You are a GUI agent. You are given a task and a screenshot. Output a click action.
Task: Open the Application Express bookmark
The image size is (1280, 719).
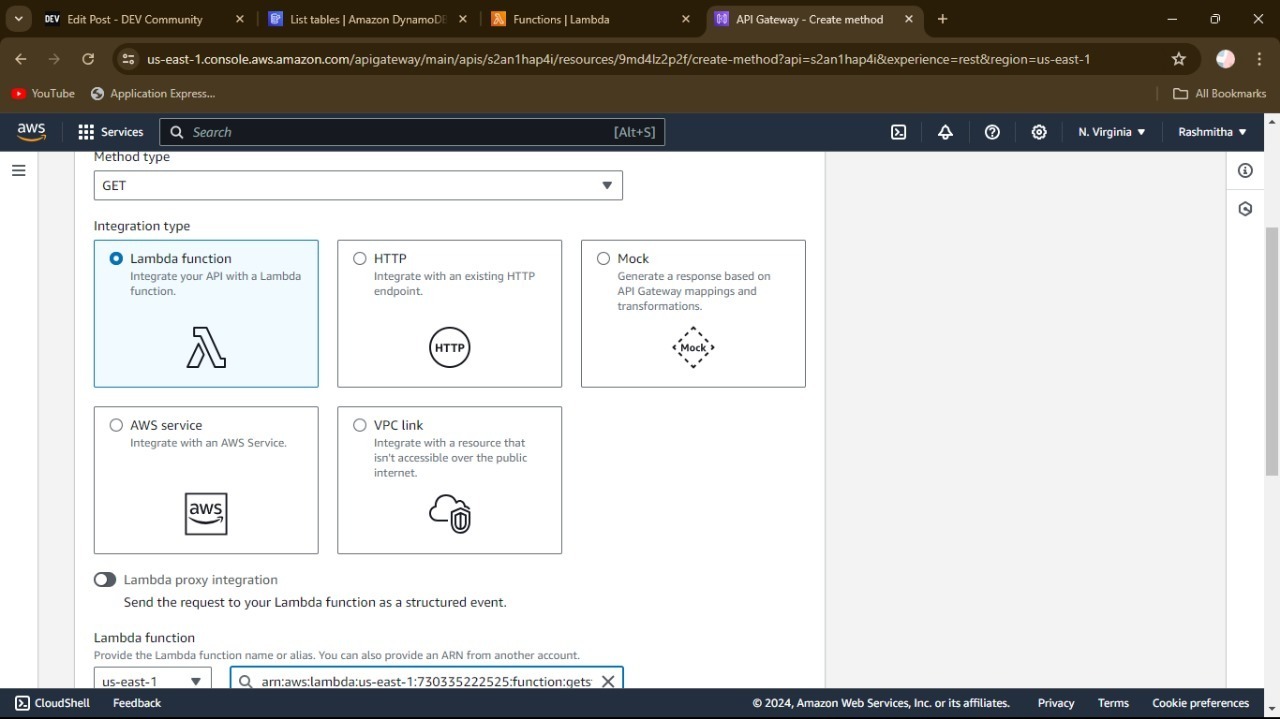152,93
